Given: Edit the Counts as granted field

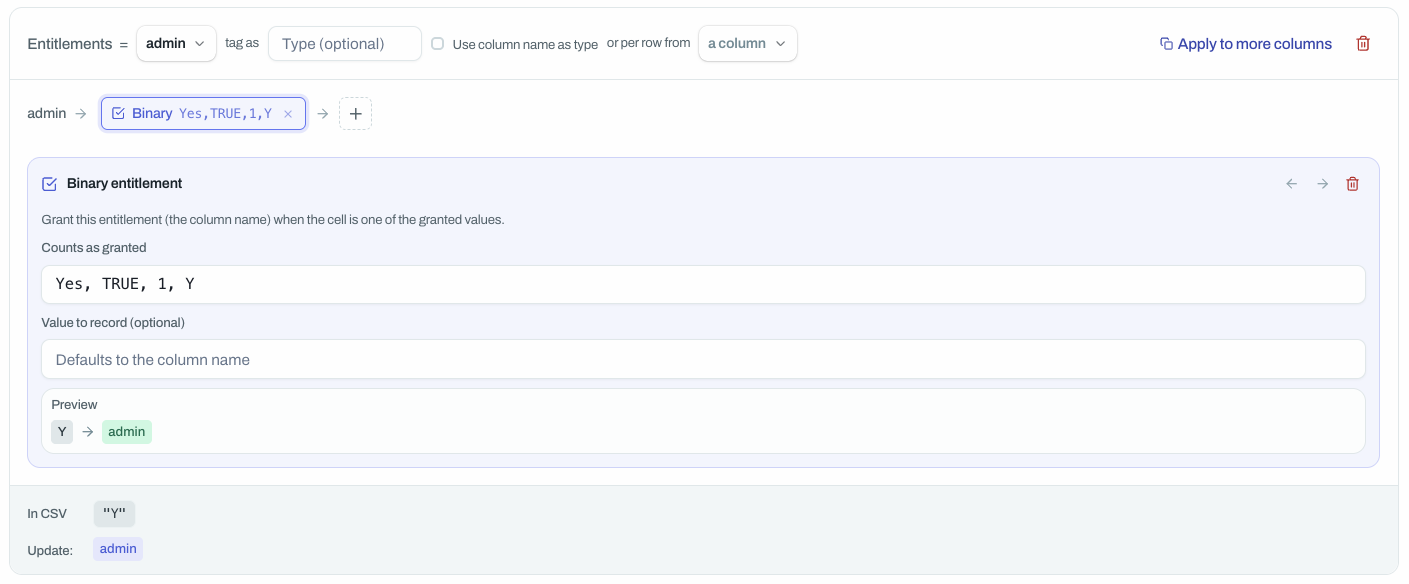Looking at the screenshot, I should pos(703,285).
